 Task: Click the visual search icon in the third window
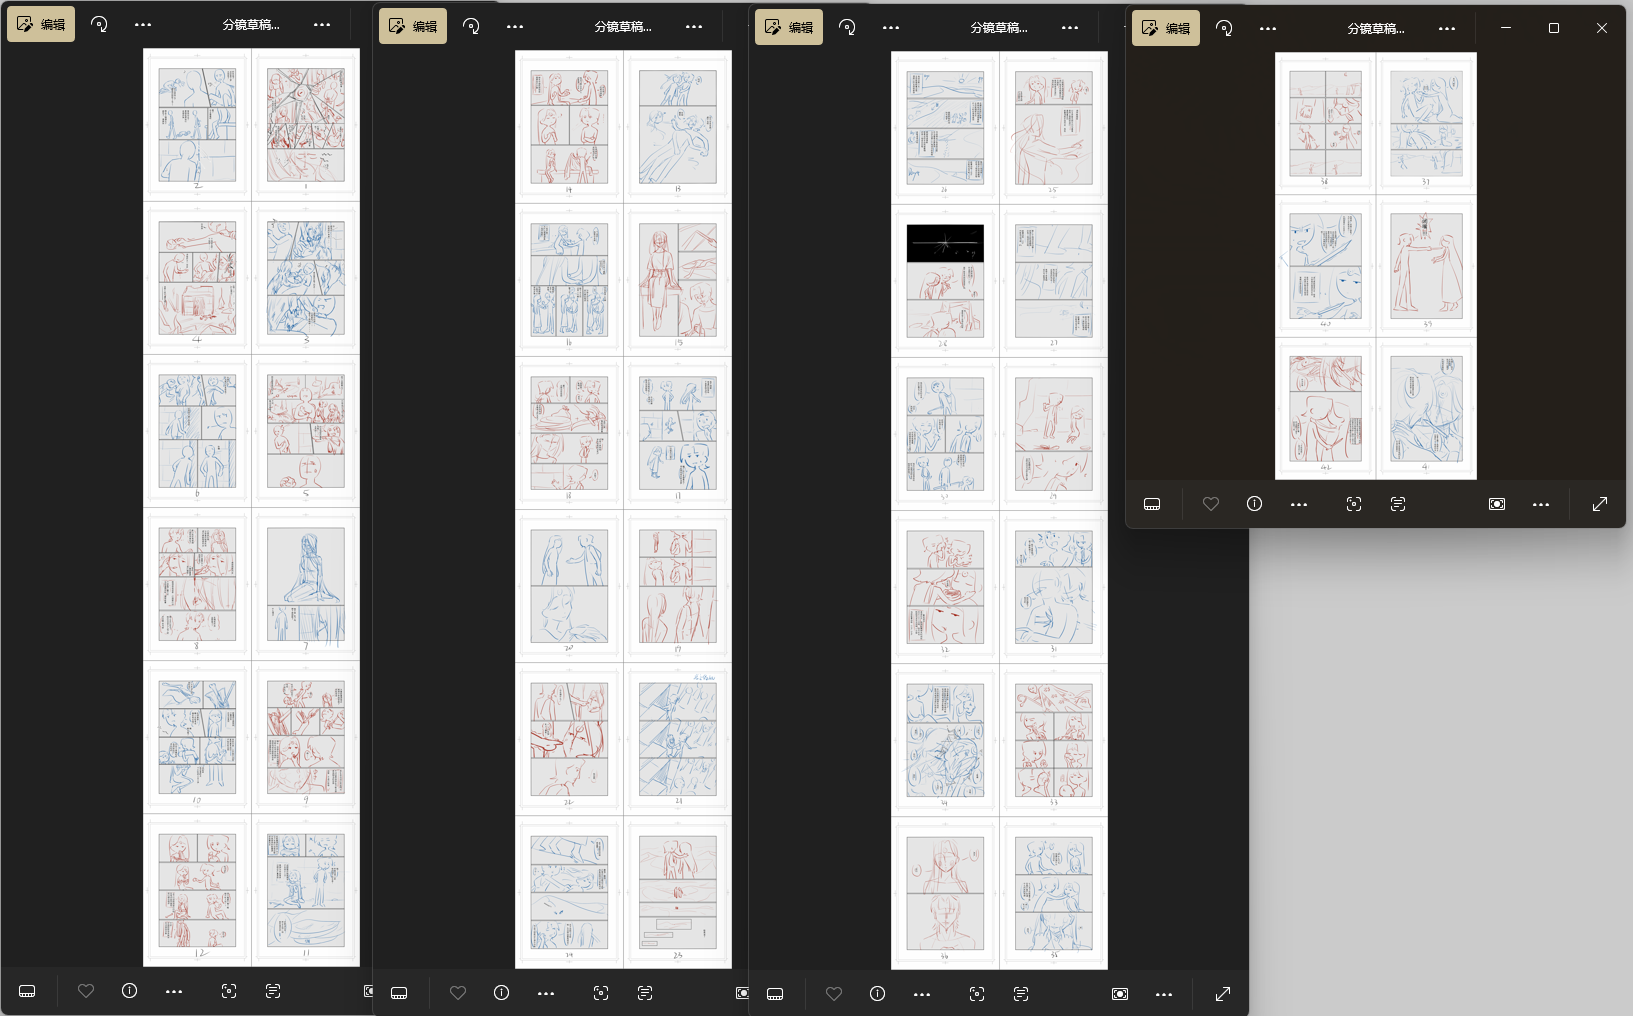pos(977,993)
